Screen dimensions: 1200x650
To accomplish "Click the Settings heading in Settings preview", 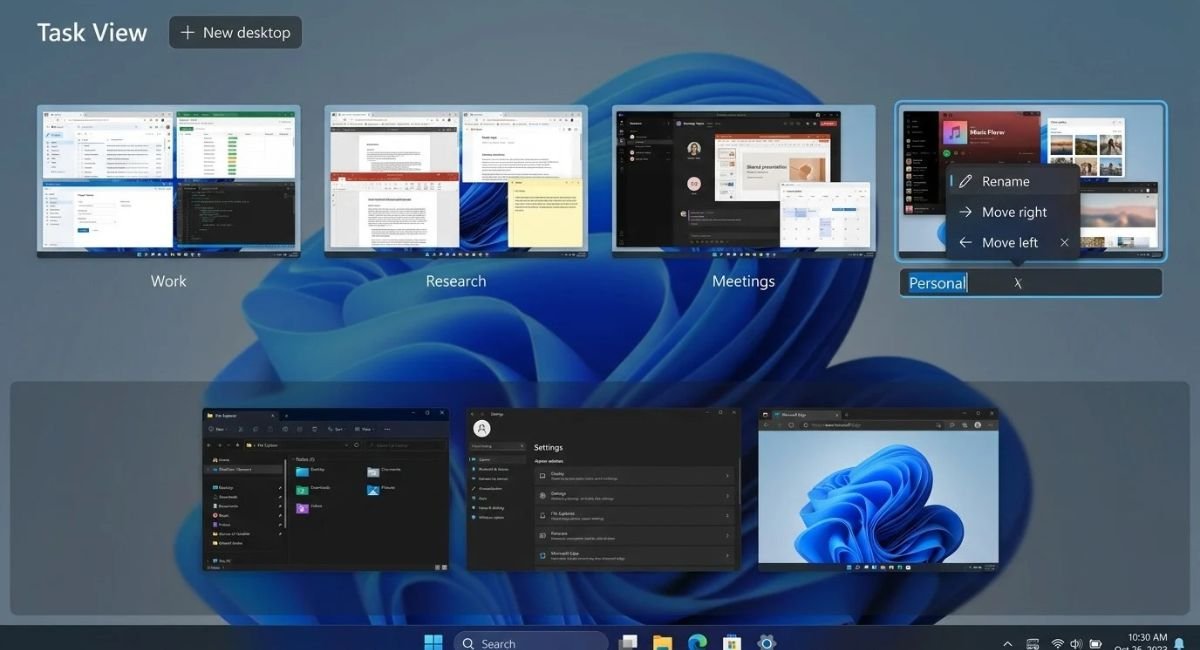I will (x=548, y=447).
